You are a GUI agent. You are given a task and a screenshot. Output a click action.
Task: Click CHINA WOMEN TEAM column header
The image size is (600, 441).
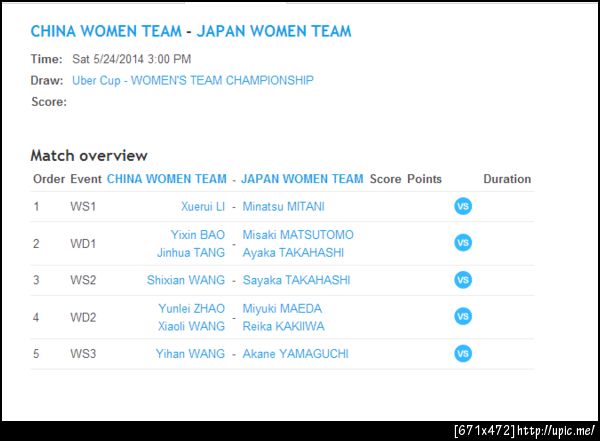point(167,179)
